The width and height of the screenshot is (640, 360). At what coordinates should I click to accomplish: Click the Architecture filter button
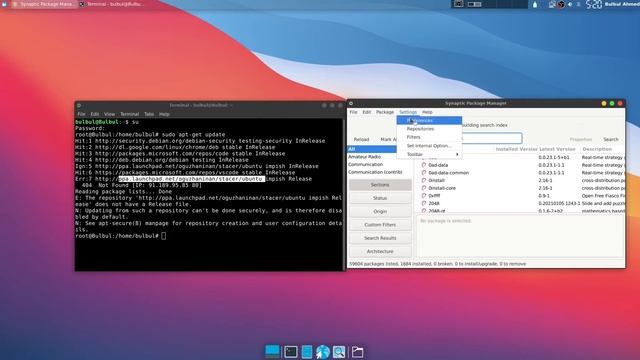point(380,251)
